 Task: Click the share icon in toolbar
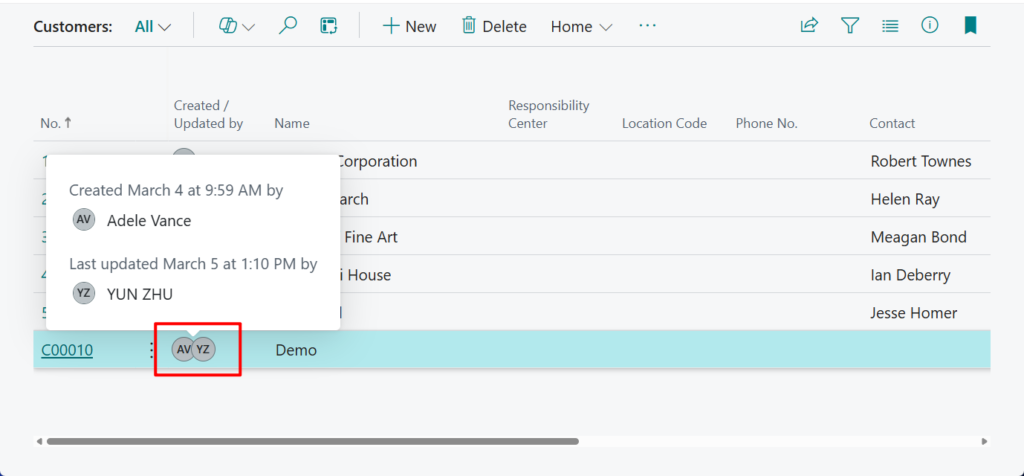(809, 26)
